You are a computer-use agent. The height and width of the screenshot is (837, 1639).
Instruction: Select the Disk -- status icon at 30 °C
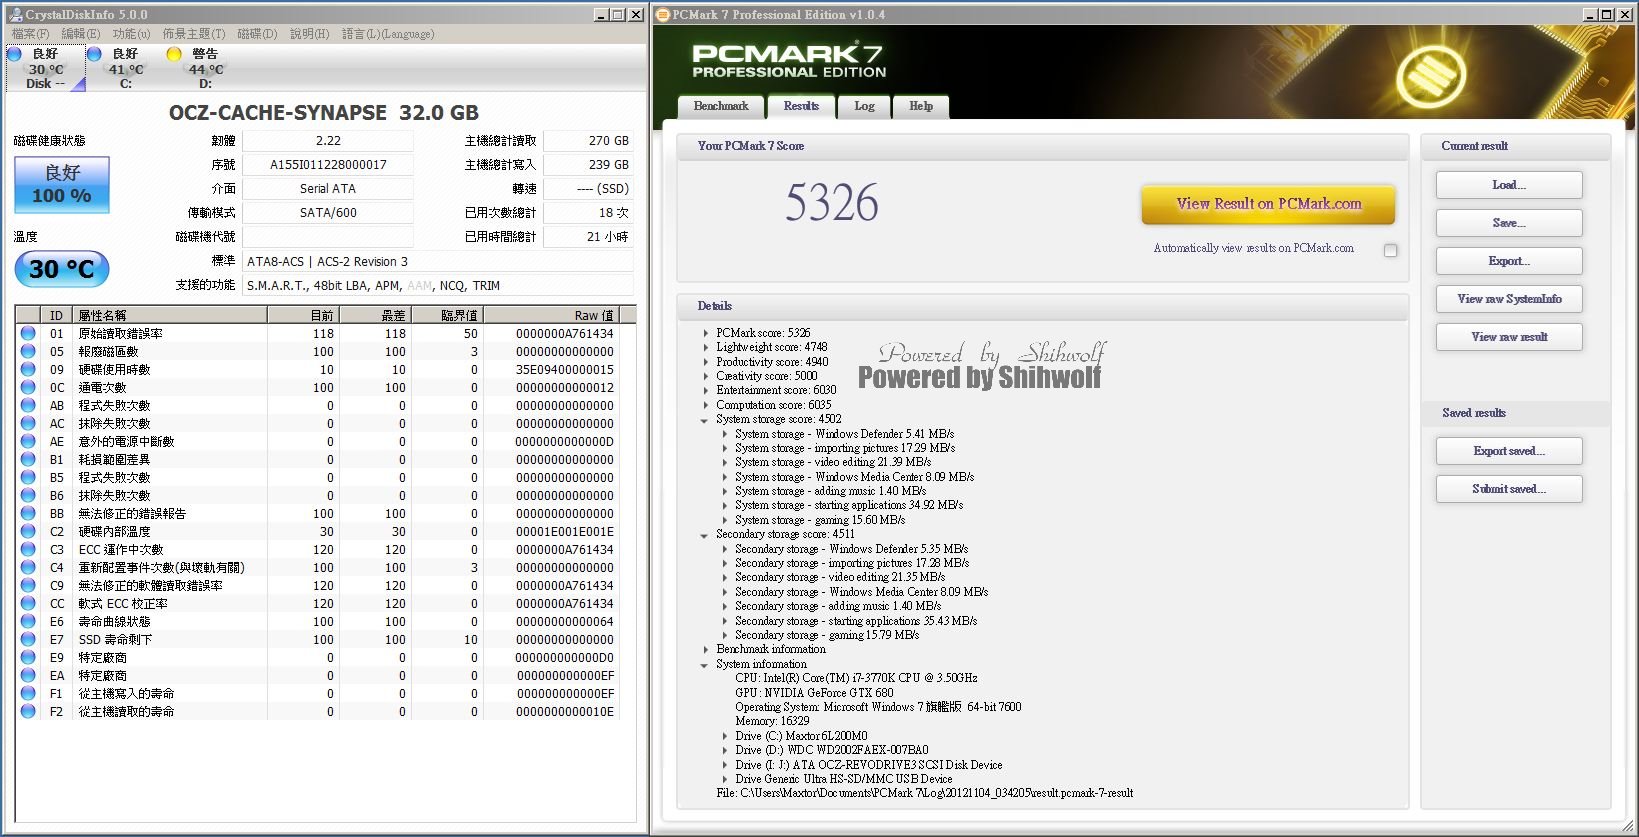click(x=14, y=54)
